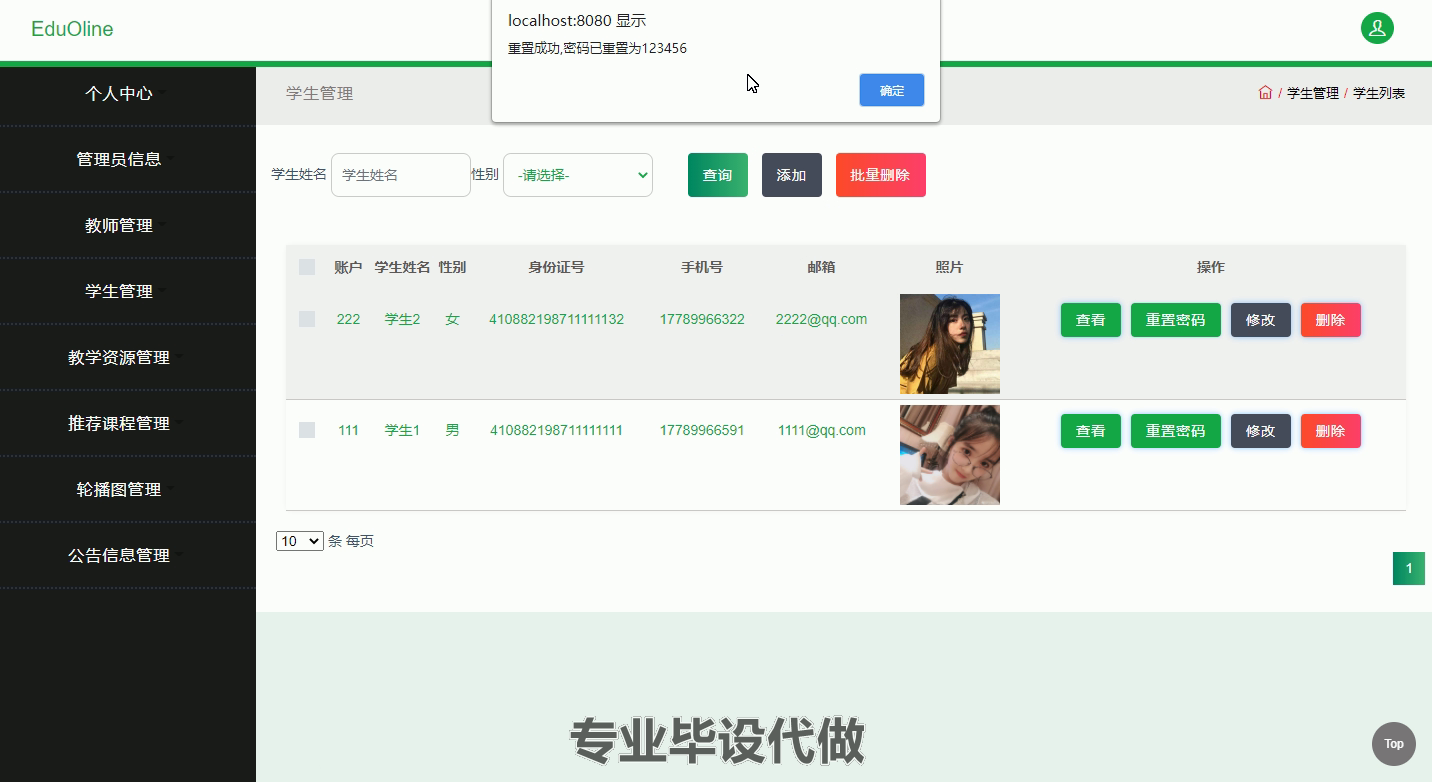Click the EduOline logo text
The height and width of the screenshot is (782, 1432).
pyautogui.click(x=72, y=29)
